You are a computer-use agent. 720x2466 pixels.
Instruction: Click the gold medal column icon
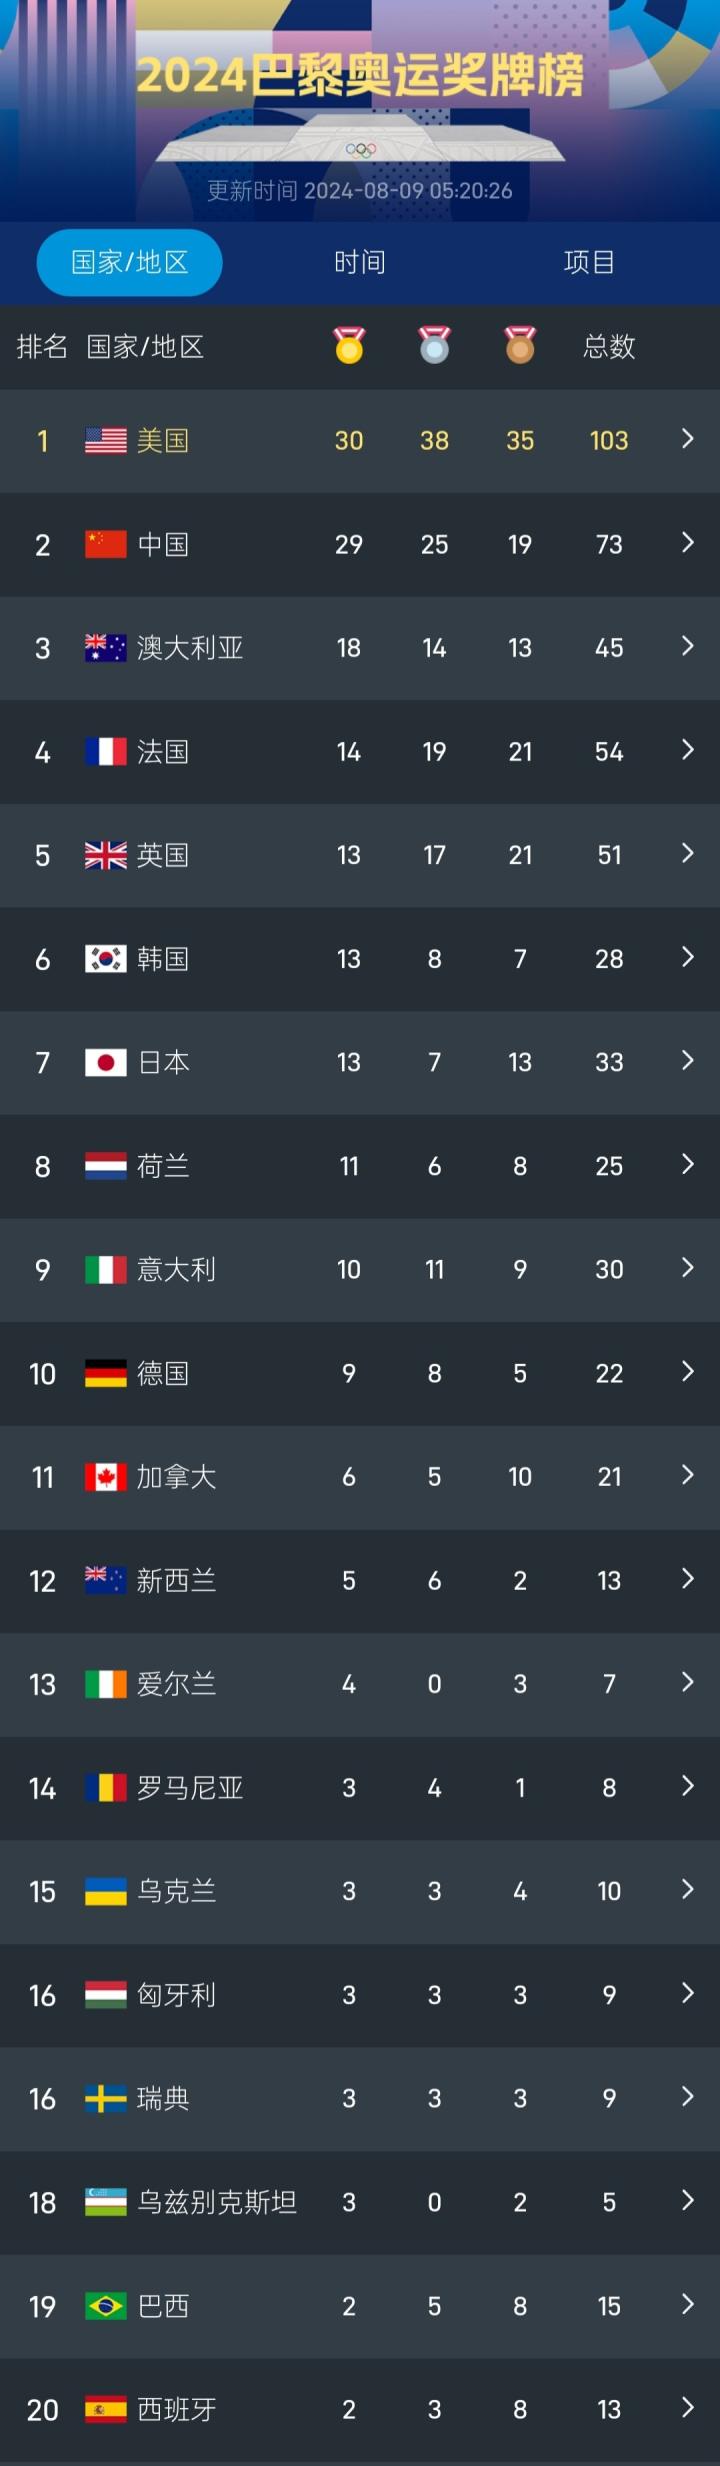pos(349,345)
